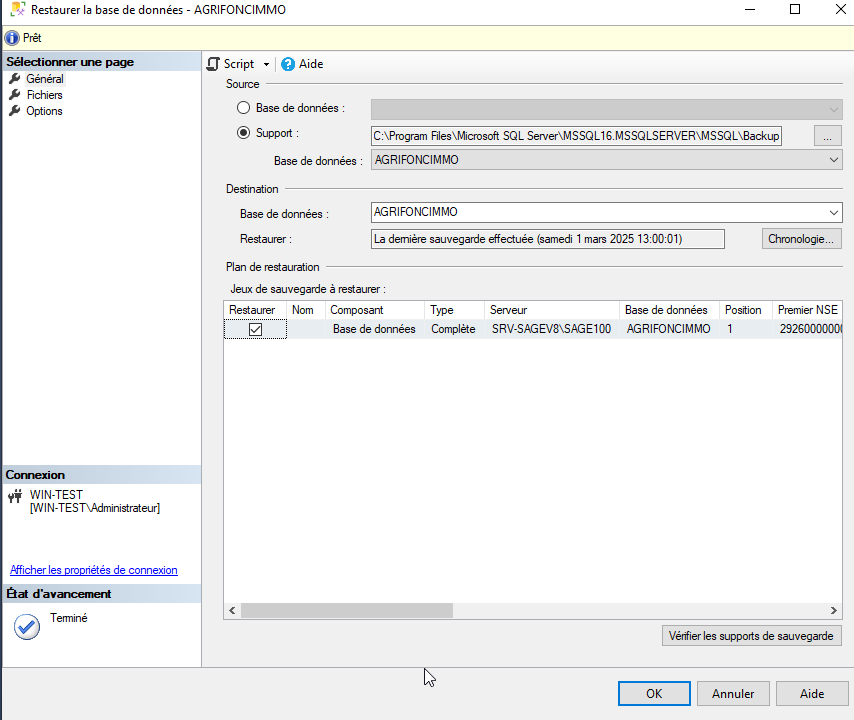This screenshot has width=854, height=720.
Task: Select the Général page wrench icon
Action: click(x=15, y=79)
